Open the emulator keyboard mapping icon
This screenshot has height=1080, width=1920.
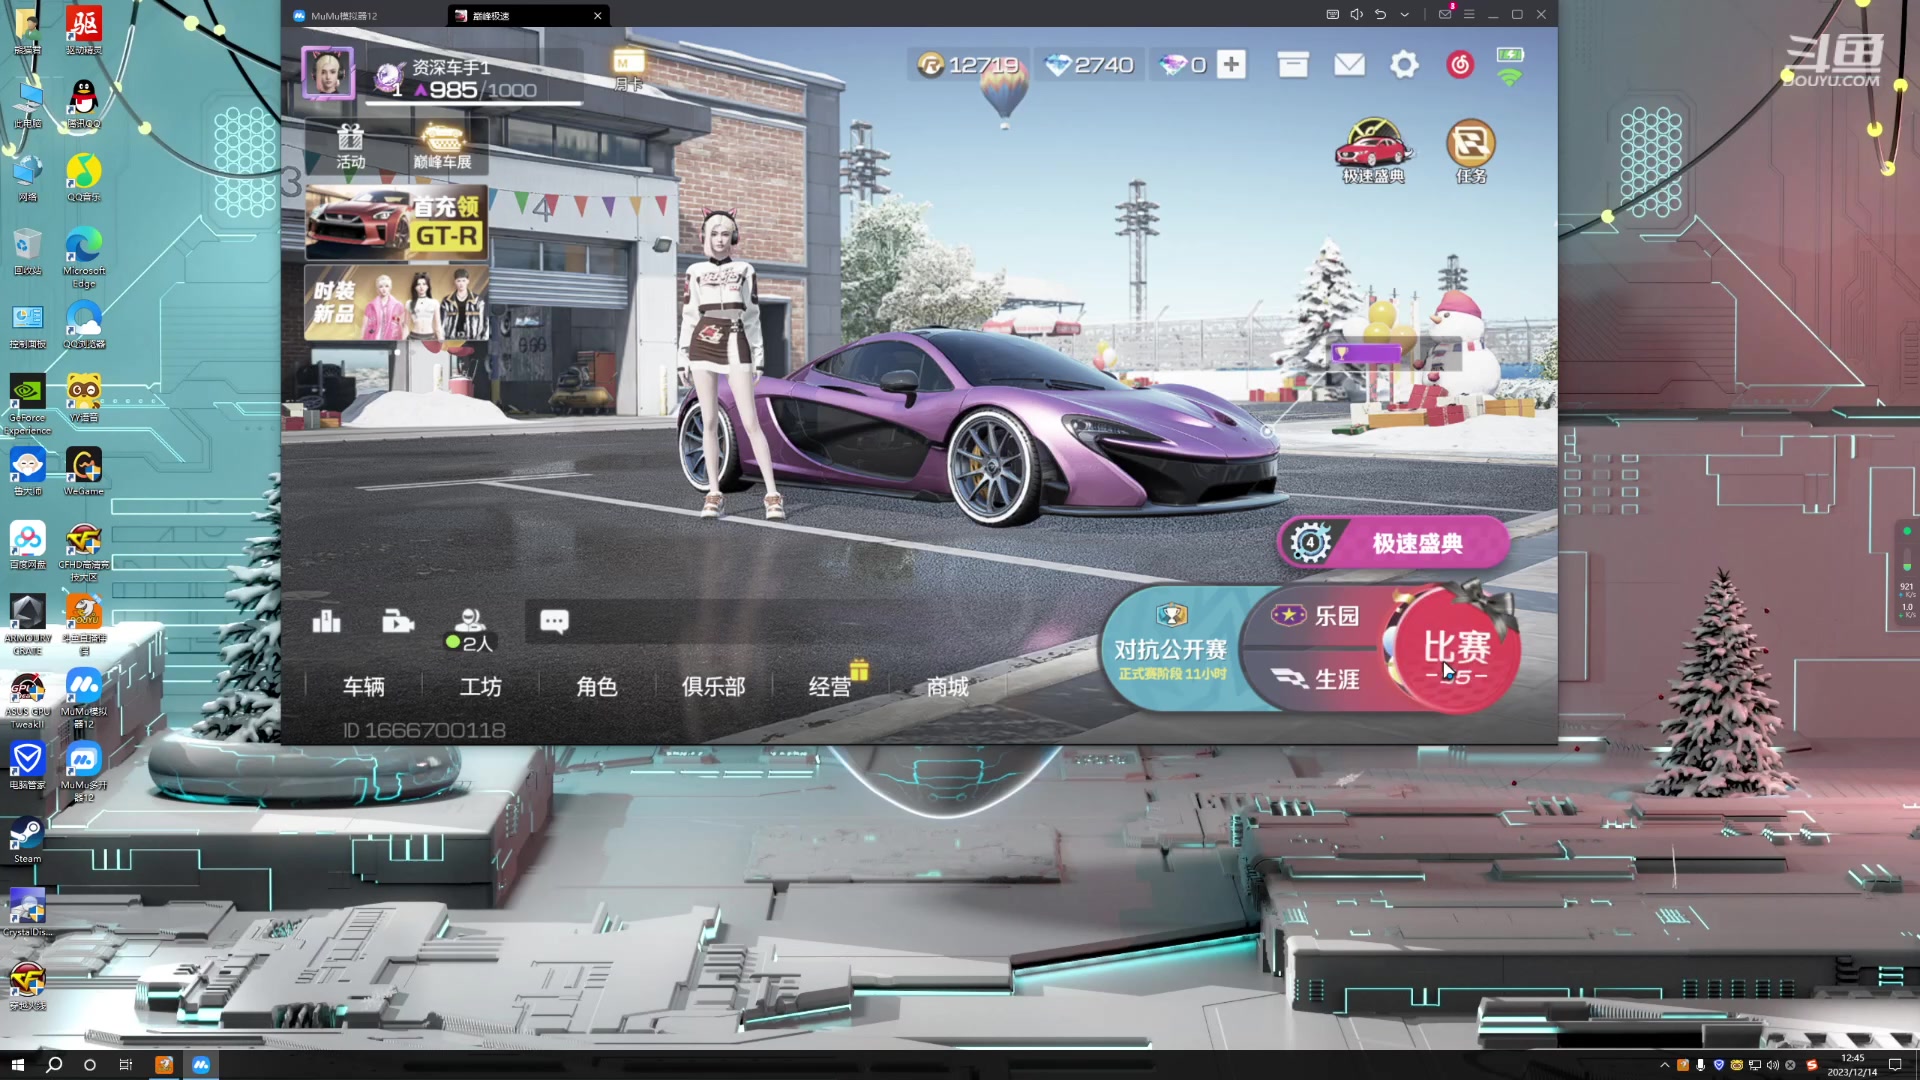click(x=1333, y=15)
